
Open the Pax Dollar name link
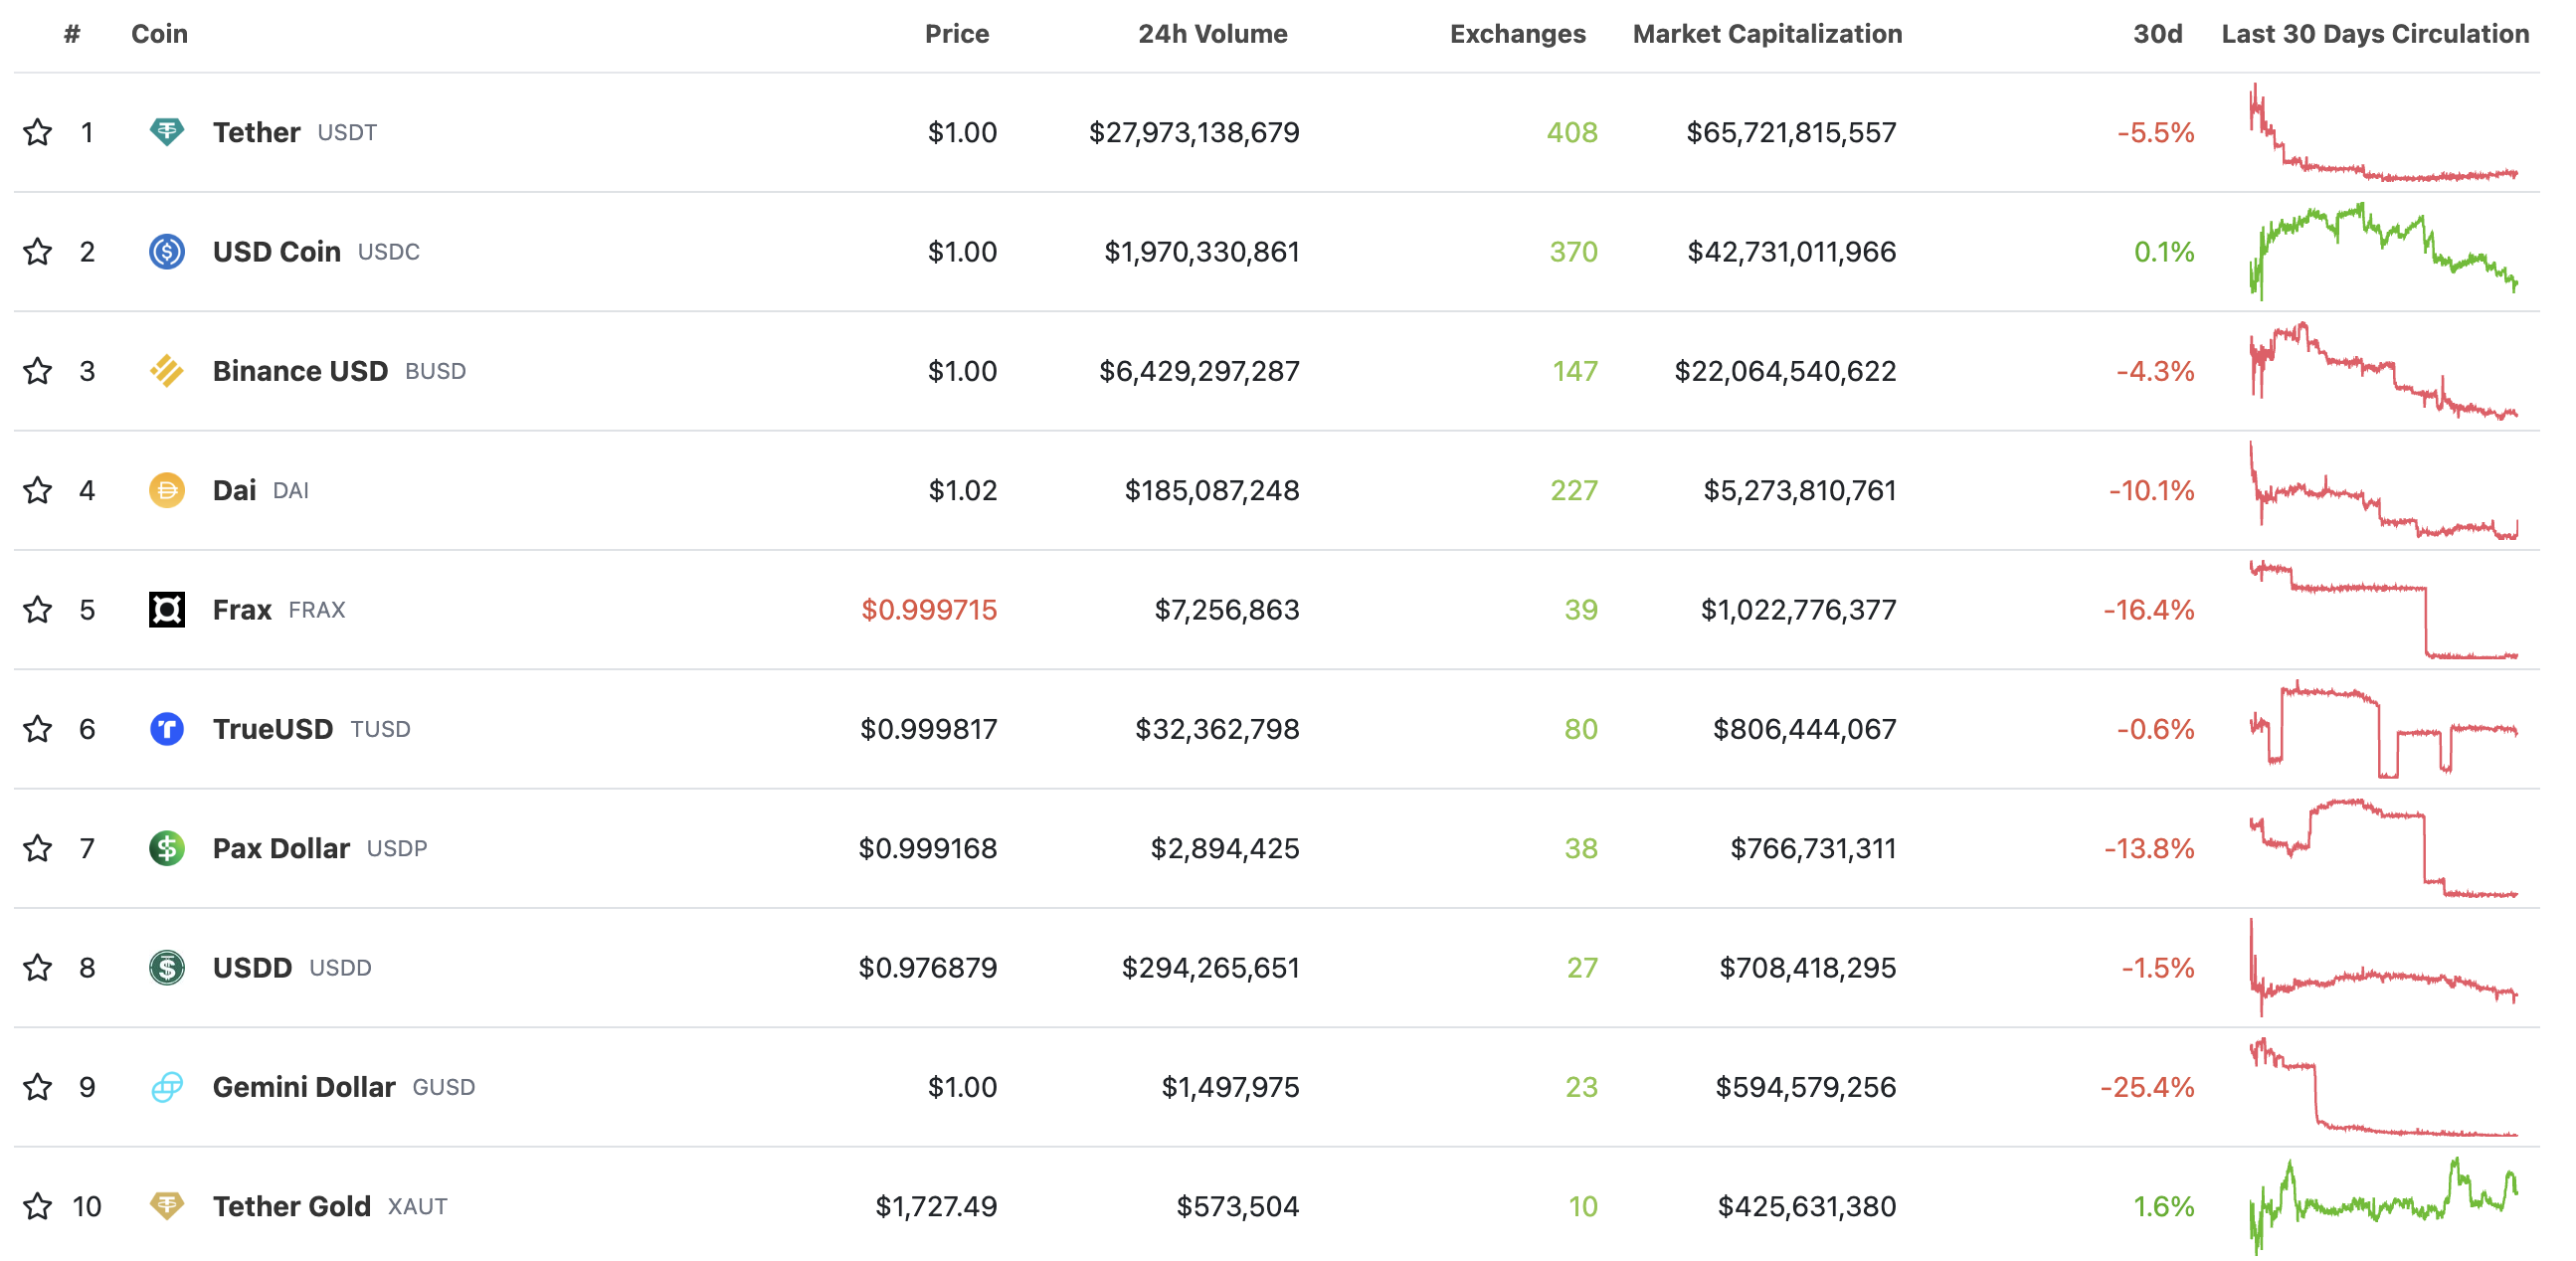point(281,848)
